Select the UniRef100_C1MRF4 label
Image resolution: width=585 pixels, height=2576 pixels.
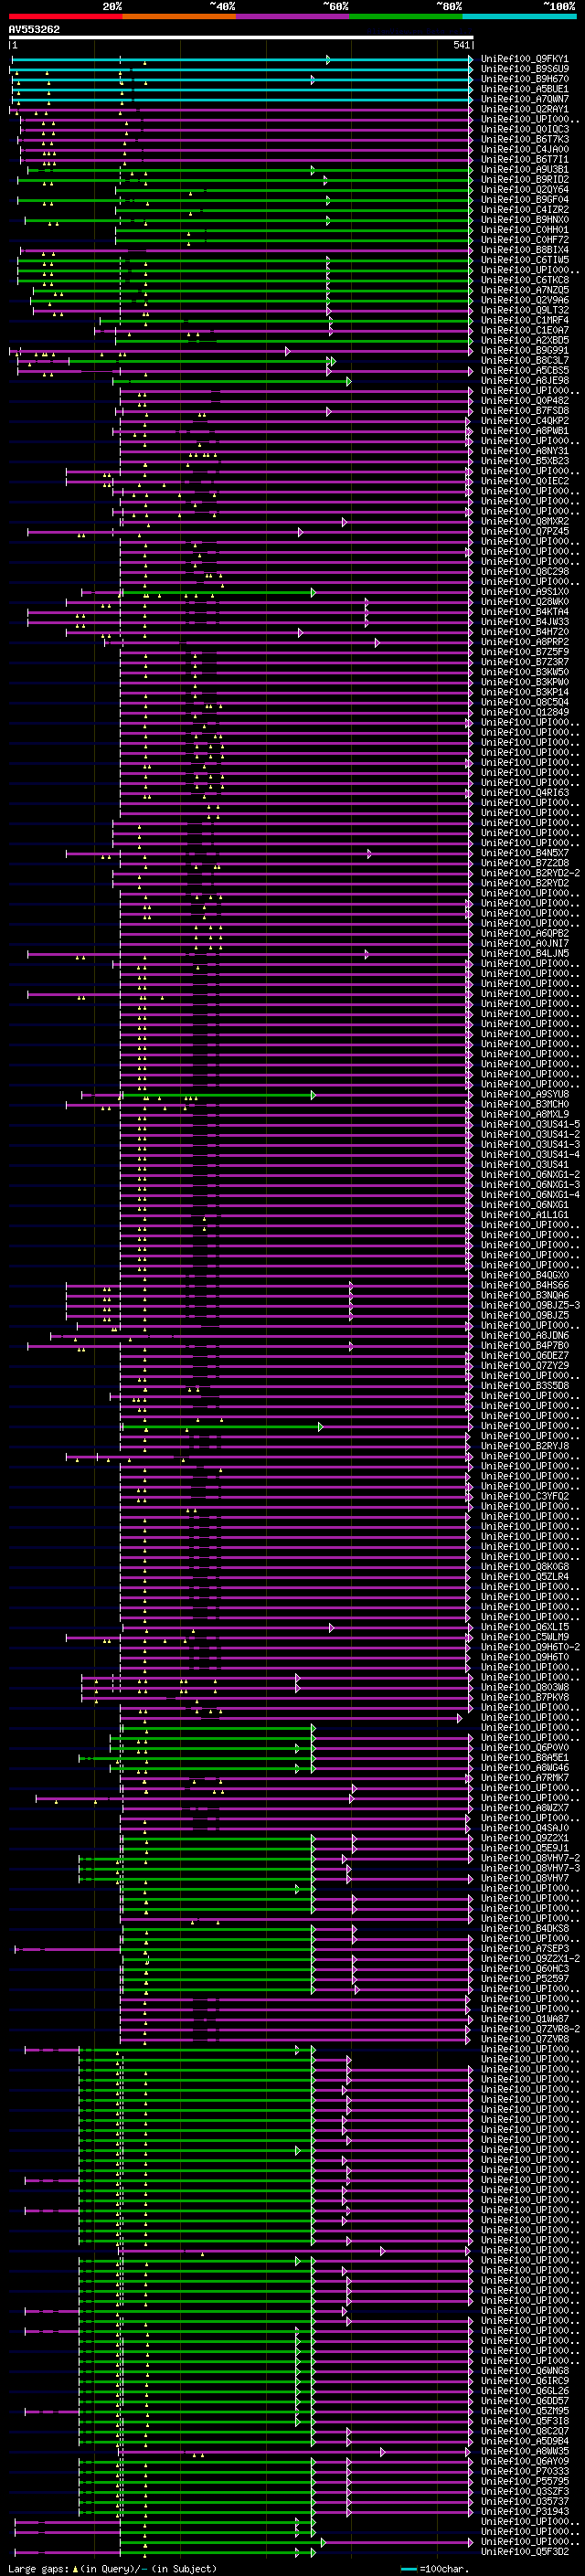pos(524,320)
